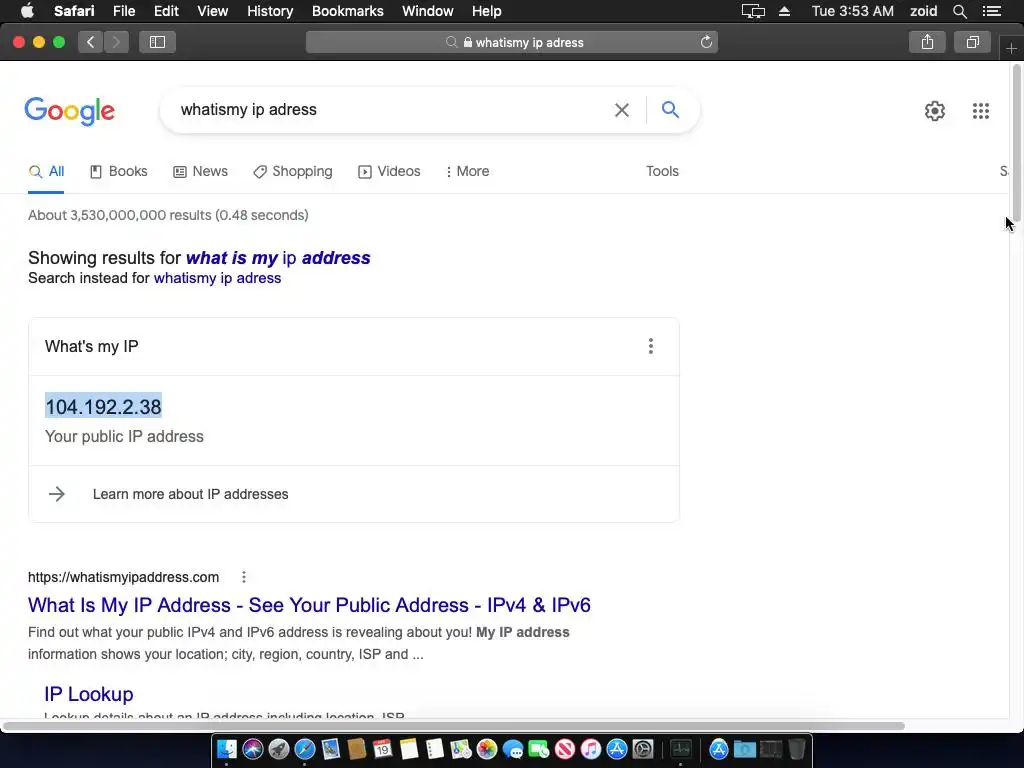Open the IP Lookup sublink
Image resolution: width=1024 pixels, height=768 pixels.
point(89,694)
